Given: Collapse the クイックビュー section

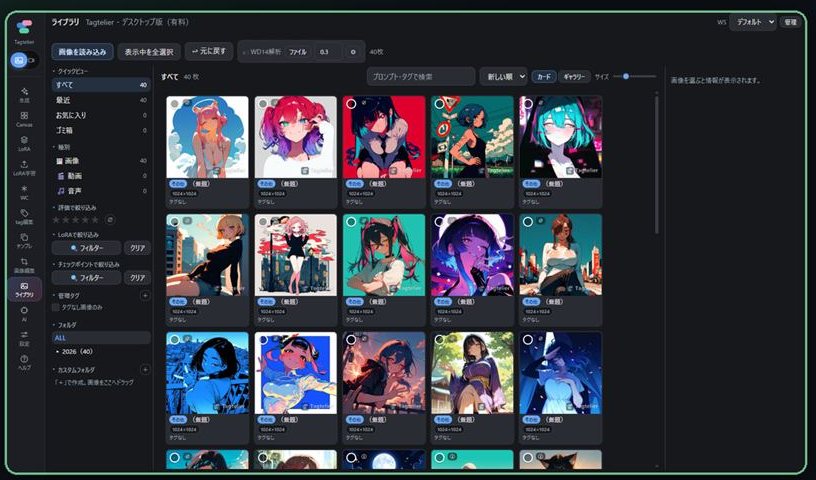Looking at the screenshot, I should [71, 71].
